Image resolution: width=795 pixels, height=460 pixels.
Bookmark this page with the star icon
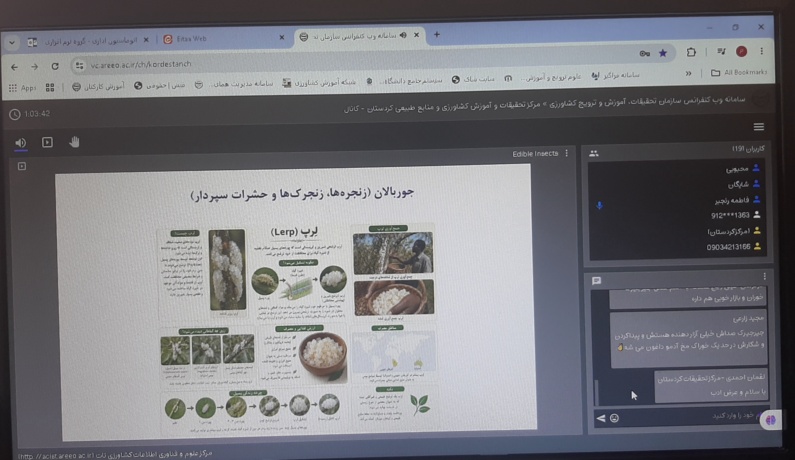tap(663, 53)
